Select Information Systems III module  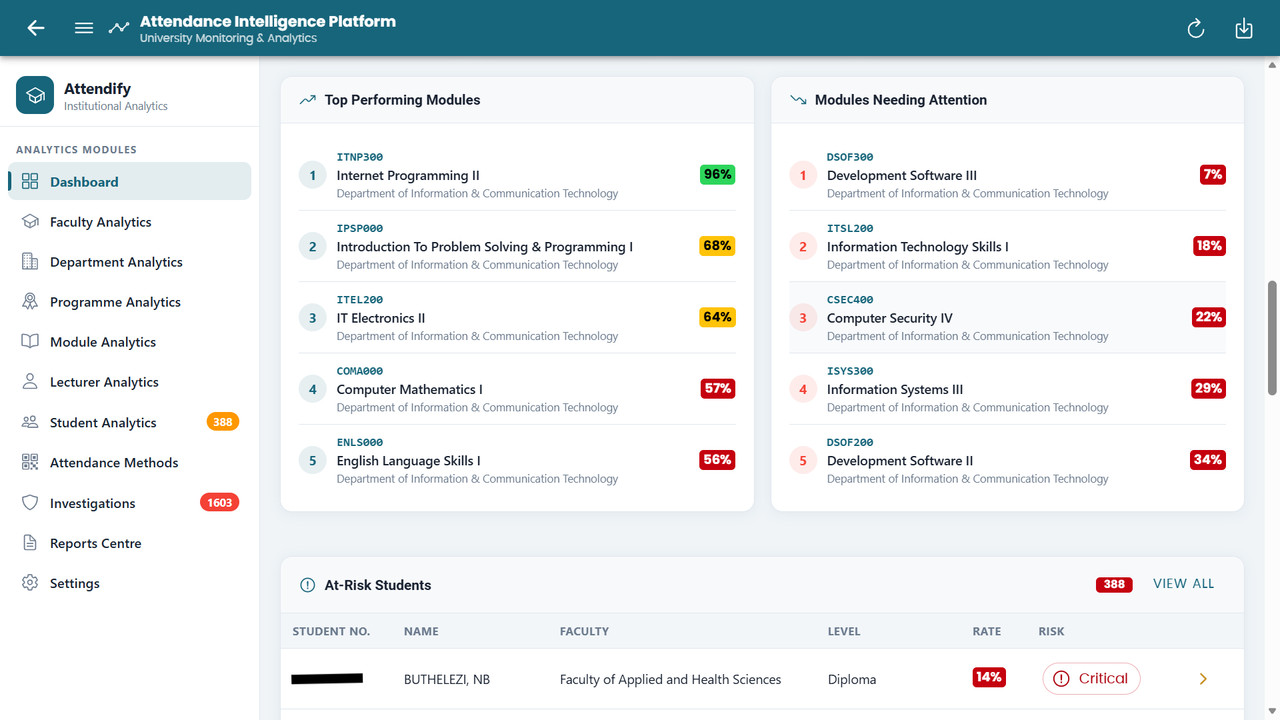pyautogui.click(x=1007, y=389)
